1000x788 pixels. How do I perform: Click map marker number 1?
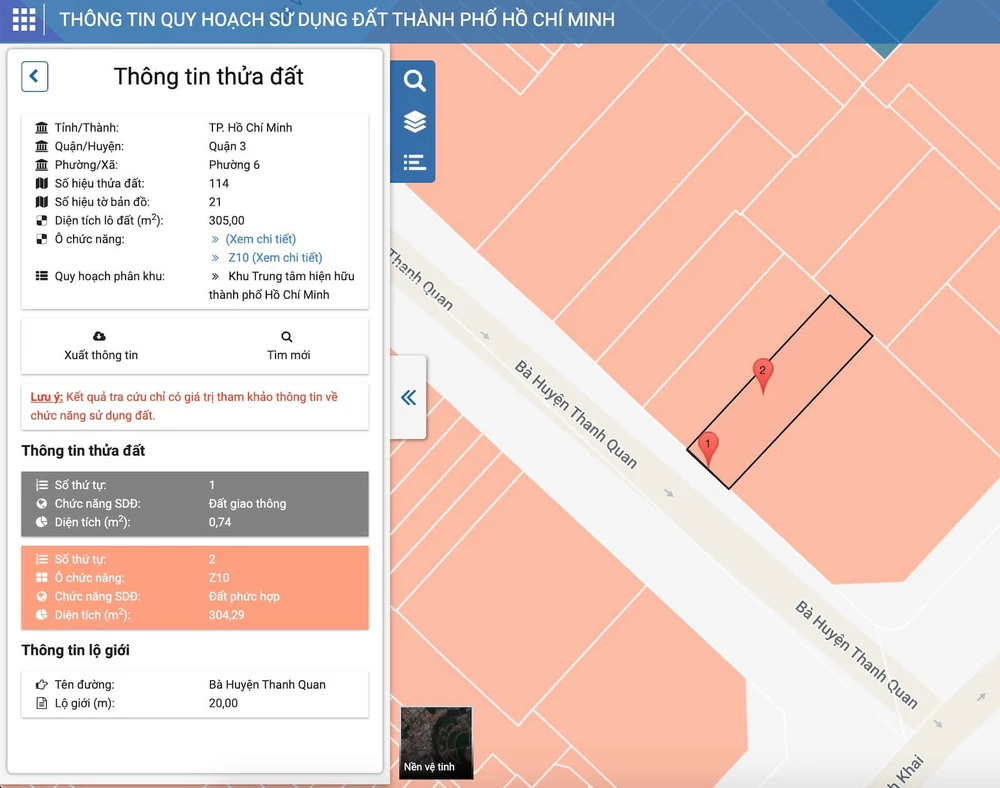click(x=708, y=448)
